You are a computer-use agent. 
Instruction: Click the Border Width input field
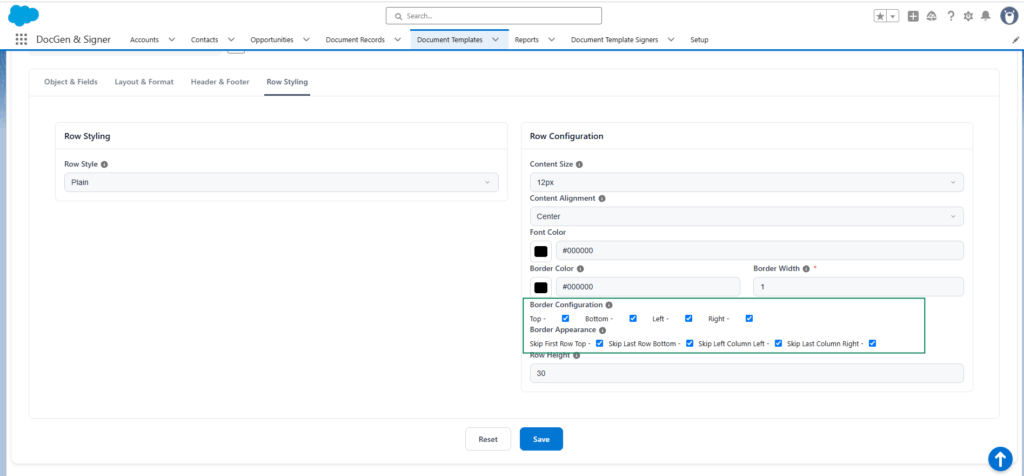[858, 287]
